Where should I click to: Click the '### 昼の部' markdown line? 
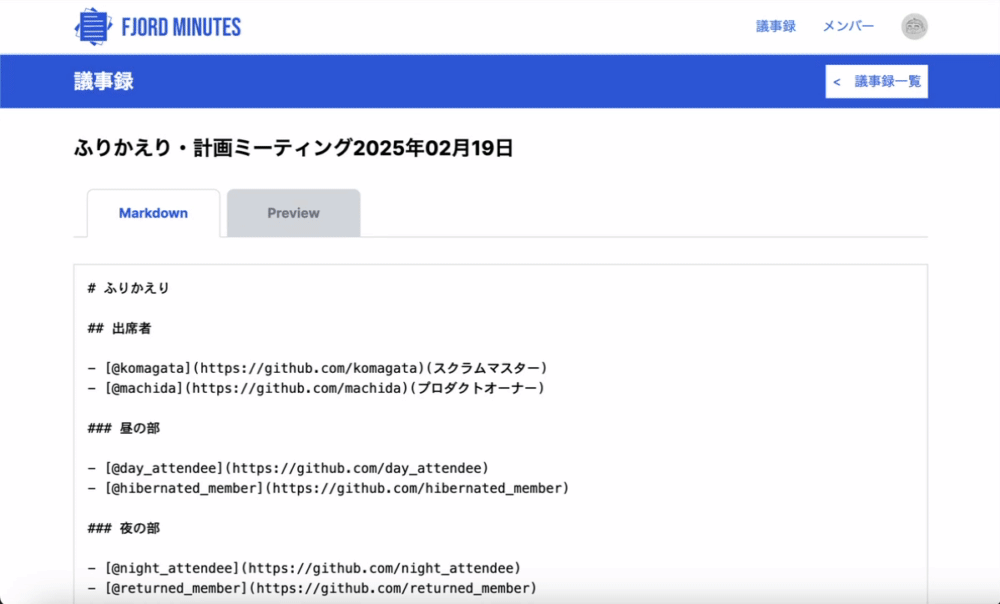[x=124, y=428]
